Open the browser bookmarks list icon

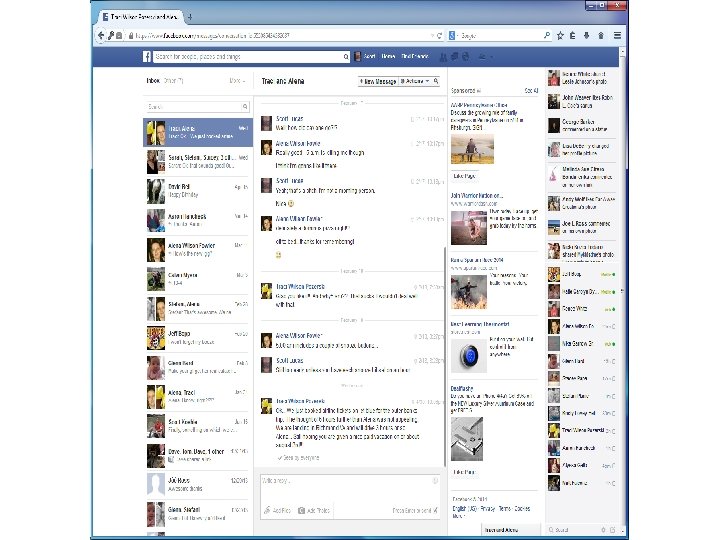point(573,35)
